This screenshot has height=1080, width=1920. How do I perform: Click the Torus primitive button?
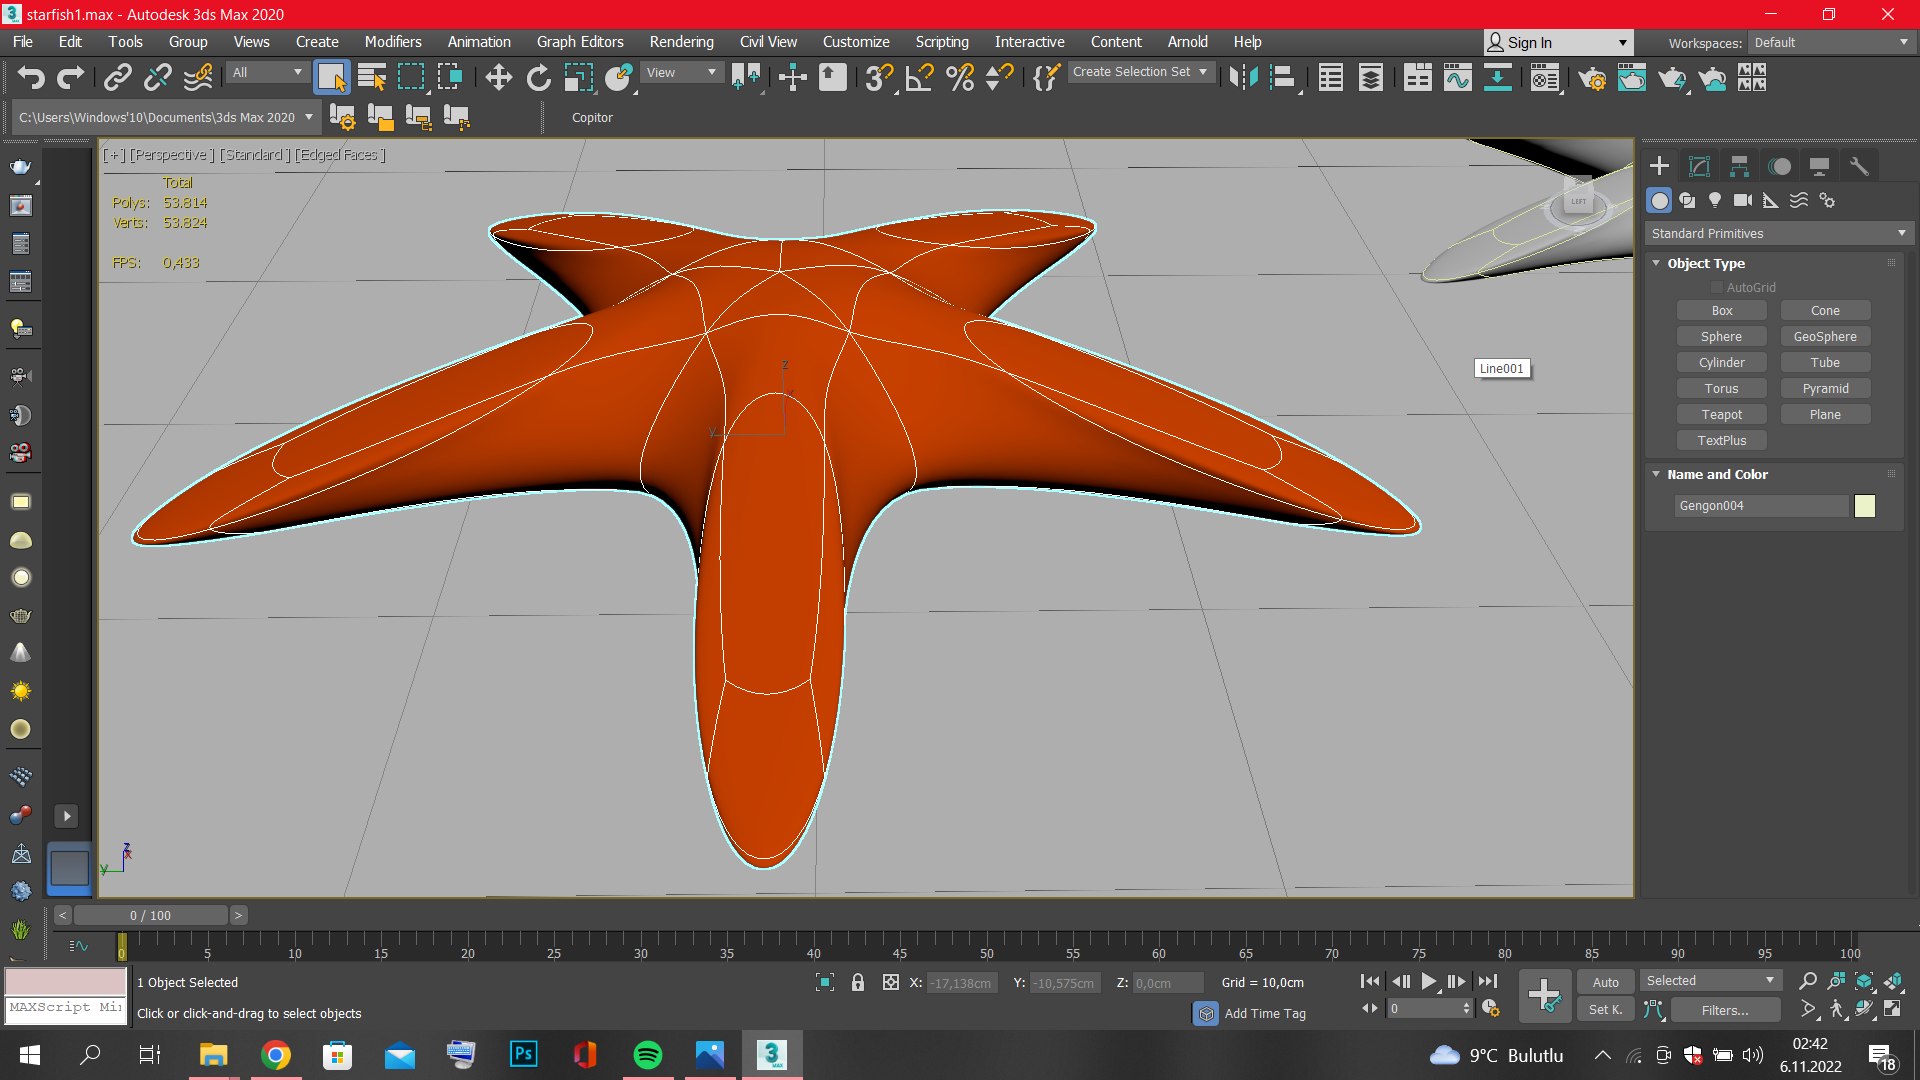[x=1721, y=388]
